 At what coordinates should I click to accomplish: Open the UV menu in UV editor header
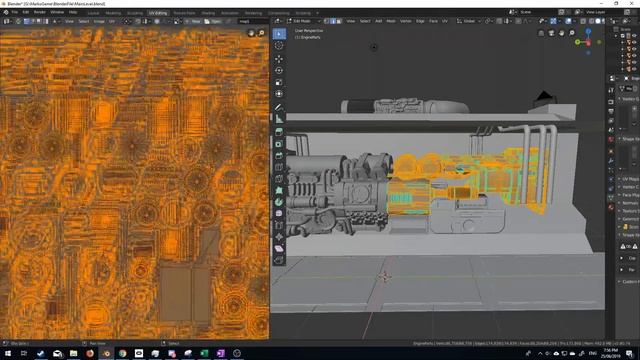tap(111, 21)
